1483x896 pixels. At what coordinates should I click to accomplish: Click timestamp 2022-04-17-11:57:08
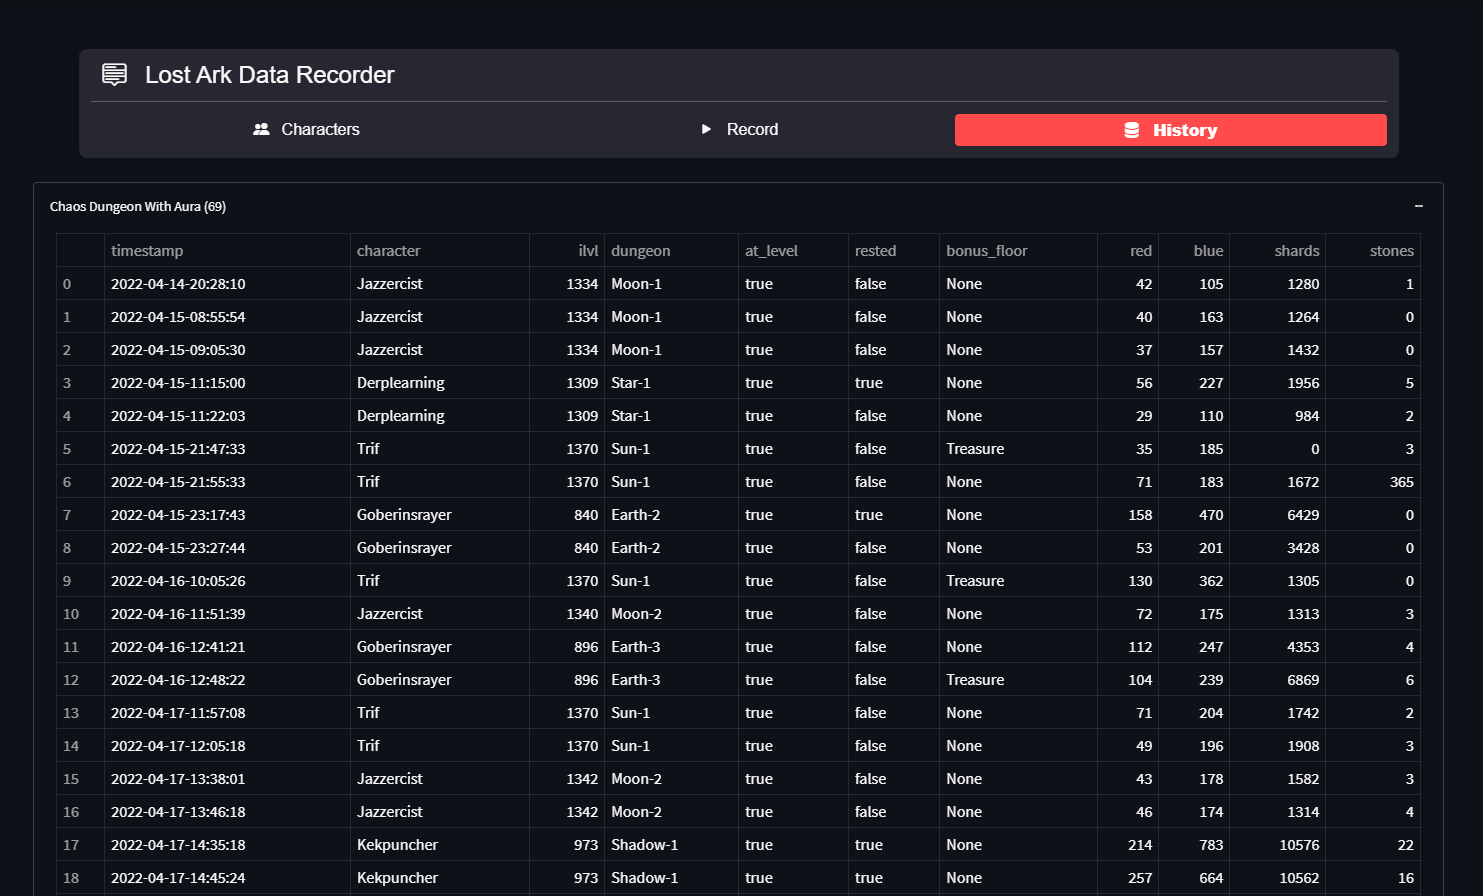227,713
